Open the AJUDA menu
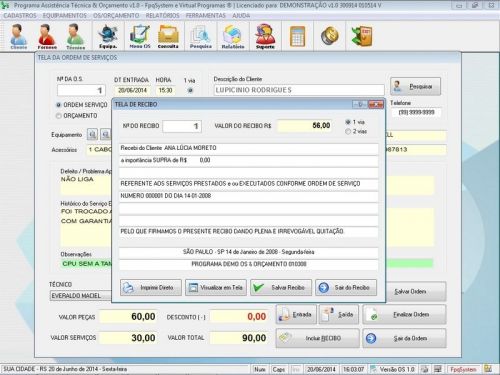Viewport: 500px width, 375px height. click(241, 16)
